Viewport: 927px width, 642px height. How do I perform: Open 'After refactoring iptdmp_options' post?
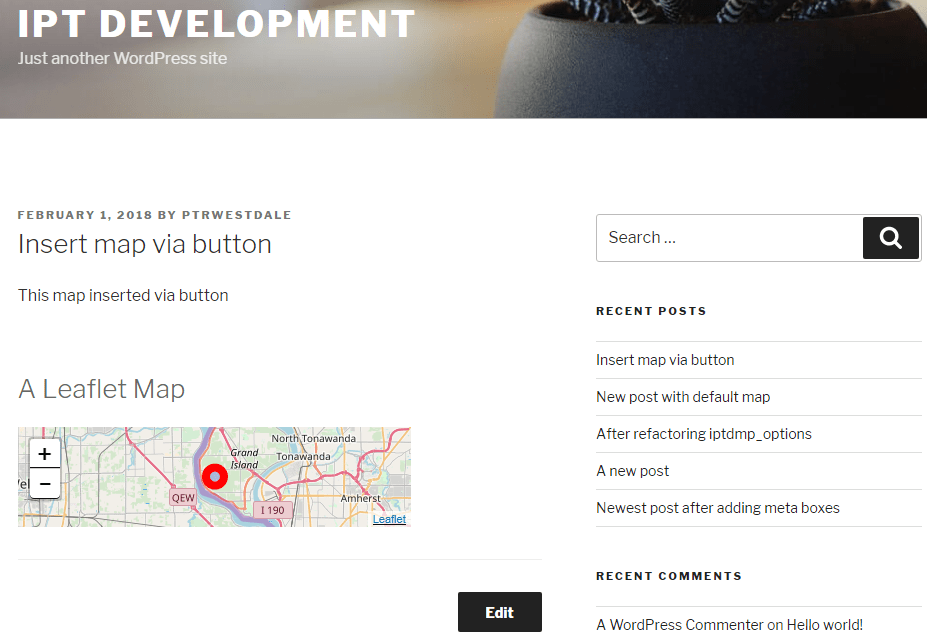click(703, 433)
